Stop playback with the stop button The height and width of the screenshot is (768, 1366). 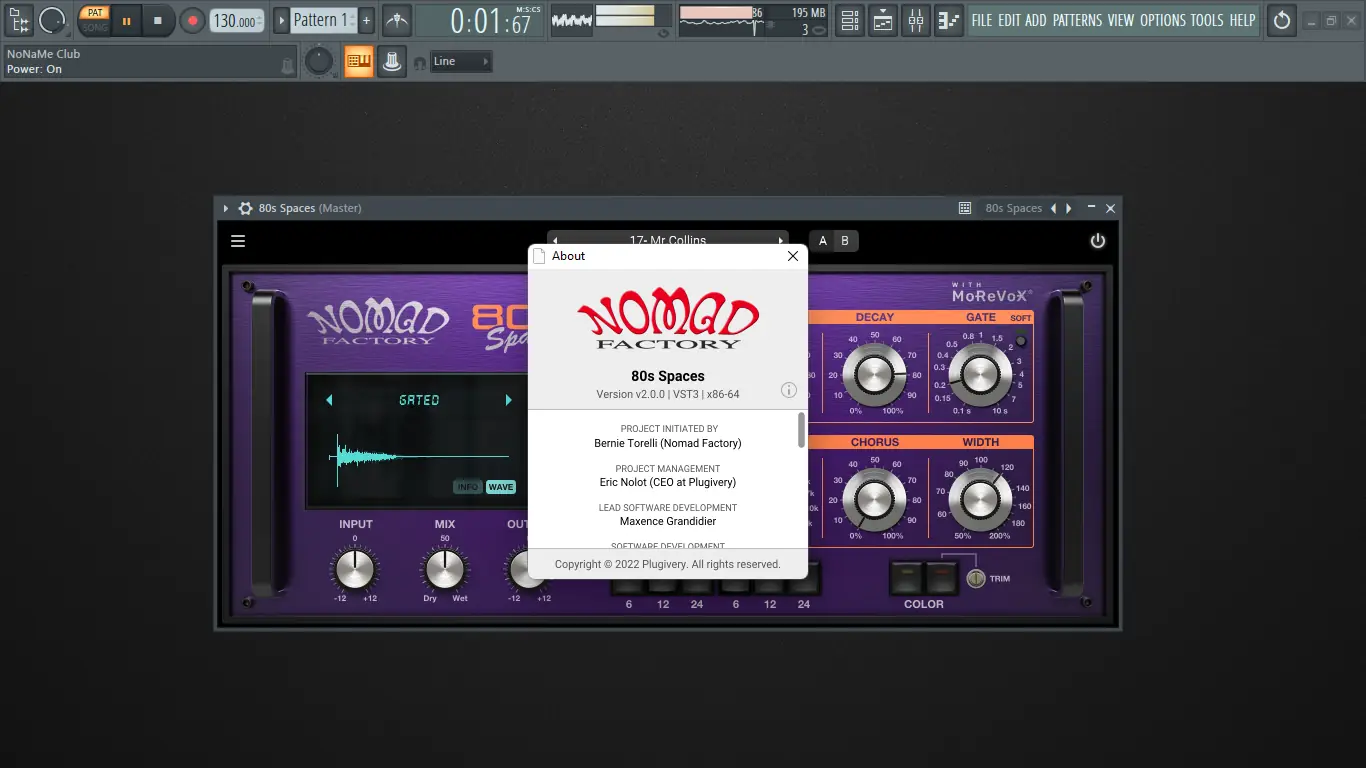tap(158, 20)
